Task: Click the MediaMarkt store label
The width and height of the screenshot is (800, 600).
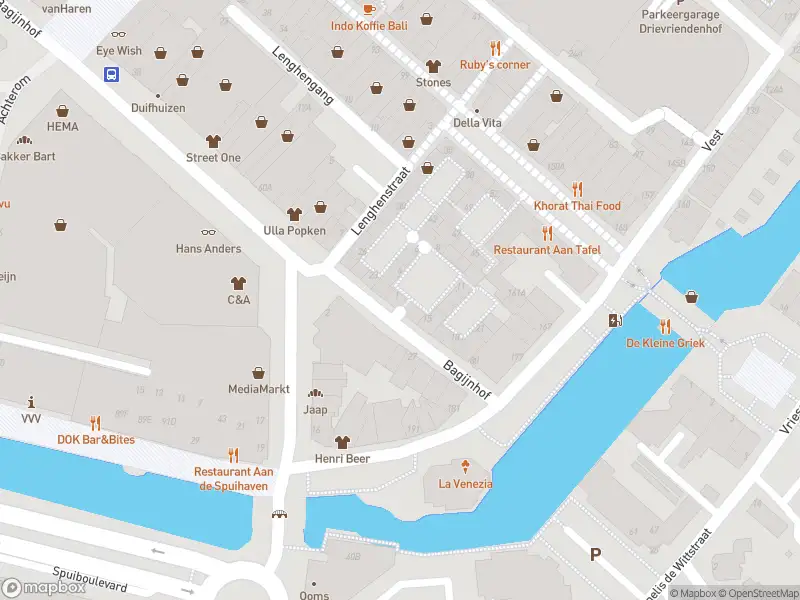Action: 259,389
